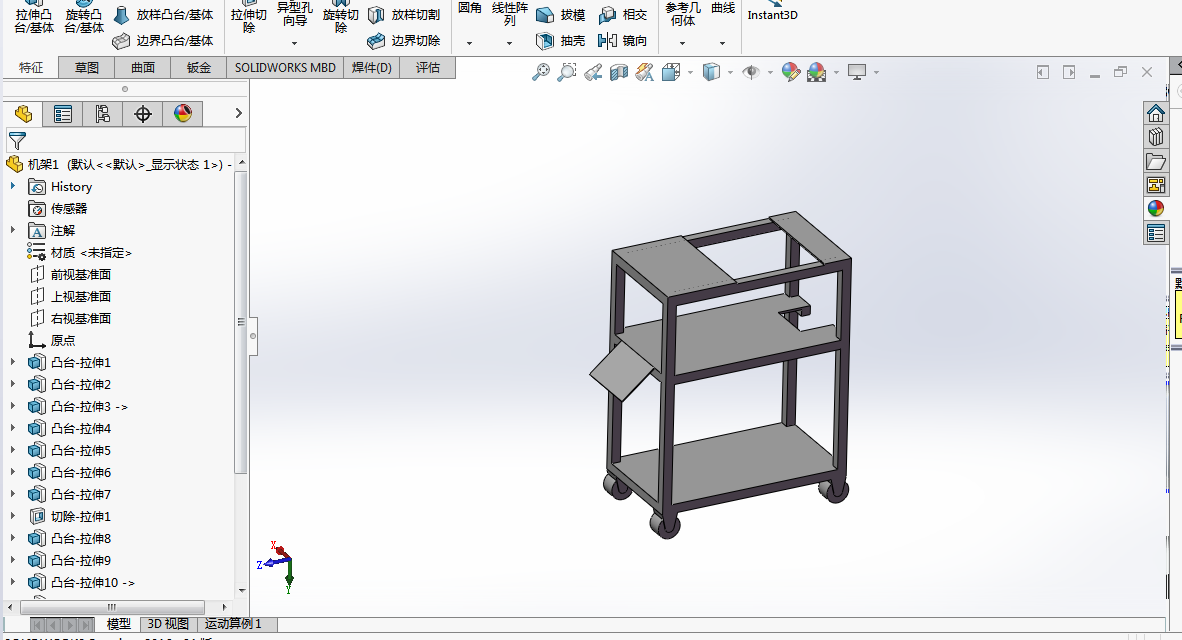Viewport: 1182px width, 640px height.
Task: Switch to the Sheet Metal (钣金) tab
Action: click(199, 68)
